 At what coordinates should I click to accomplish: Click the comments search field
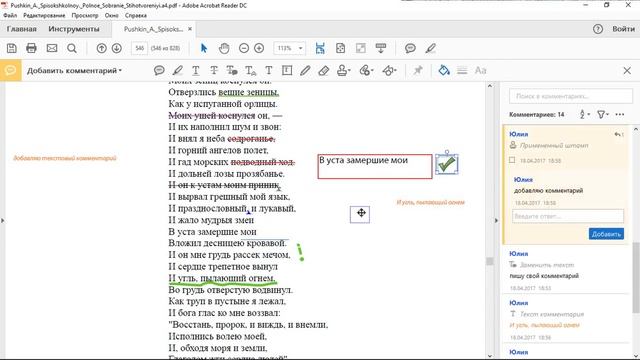pyautogui.click(x=571, y=96)
